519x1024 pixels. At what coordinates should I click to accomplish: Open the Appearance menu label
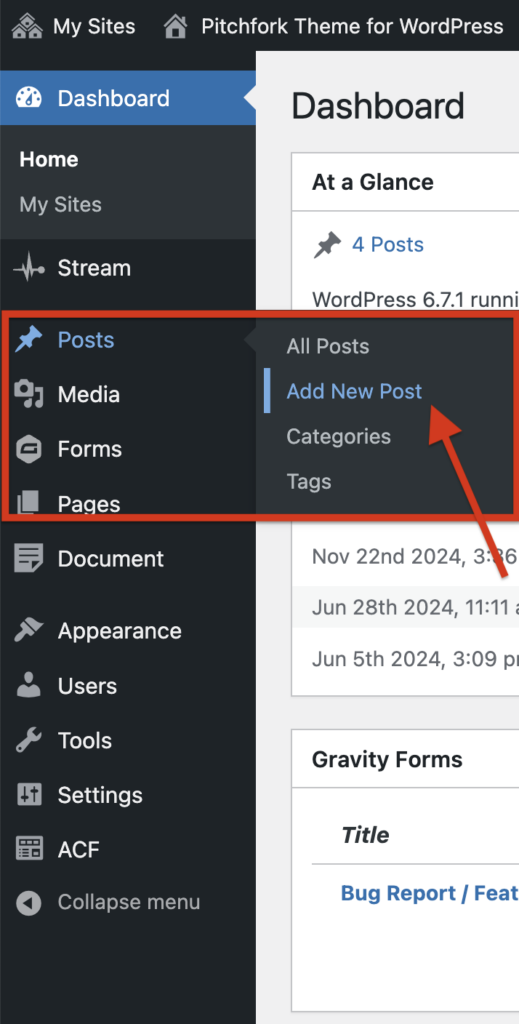pos(119,631)
